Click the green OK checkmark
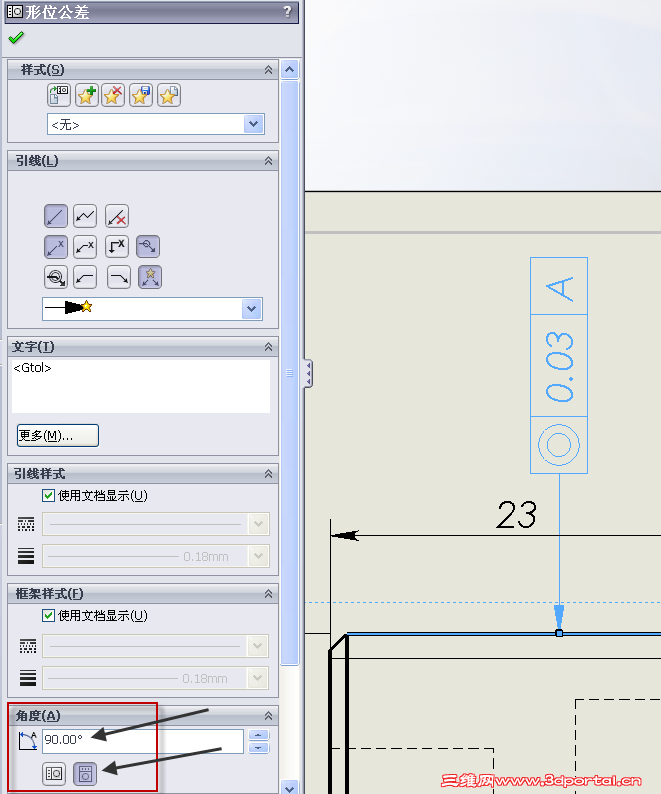 (x=16, y=37)
